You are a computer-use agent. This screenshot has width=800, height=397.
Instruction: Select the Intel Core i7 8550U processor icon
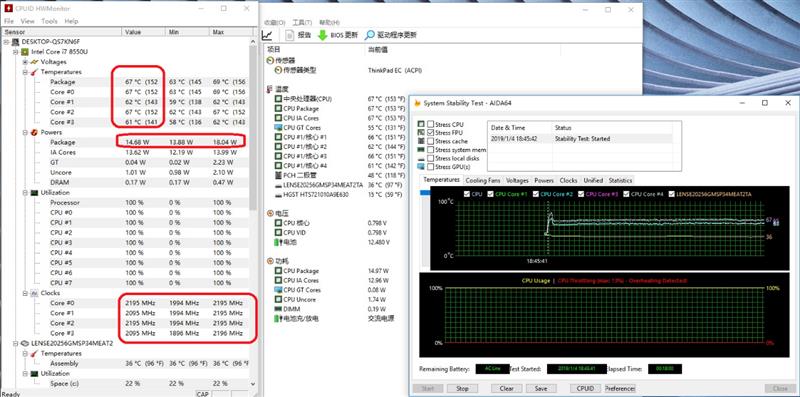coord(25,52)
